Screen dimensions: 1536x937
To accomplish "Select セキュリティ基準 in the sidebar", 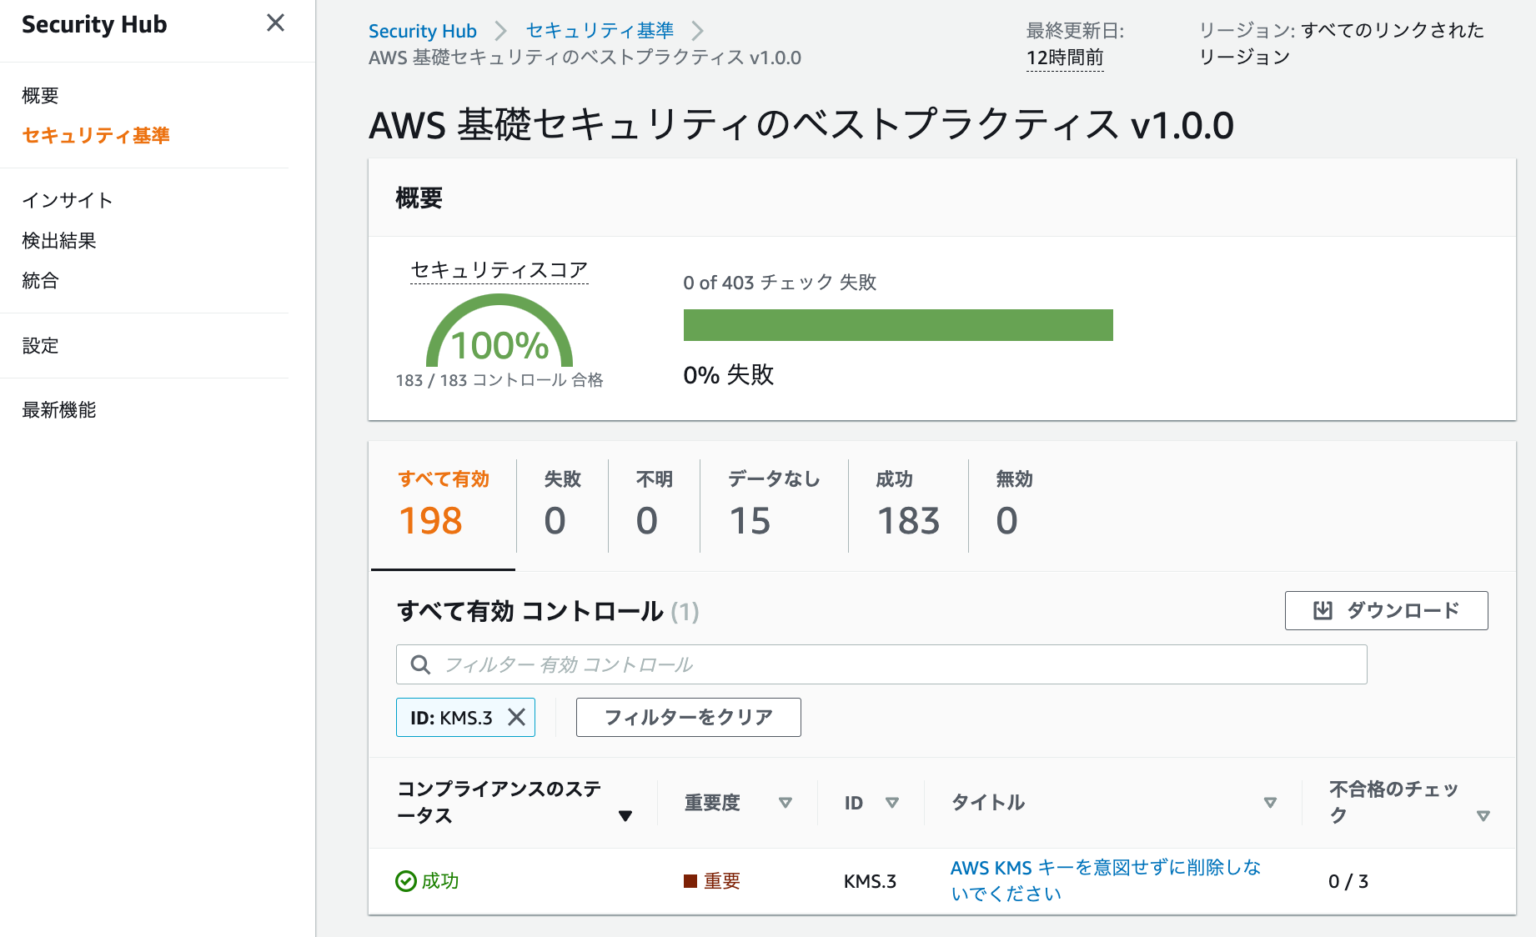I will 95,135.
